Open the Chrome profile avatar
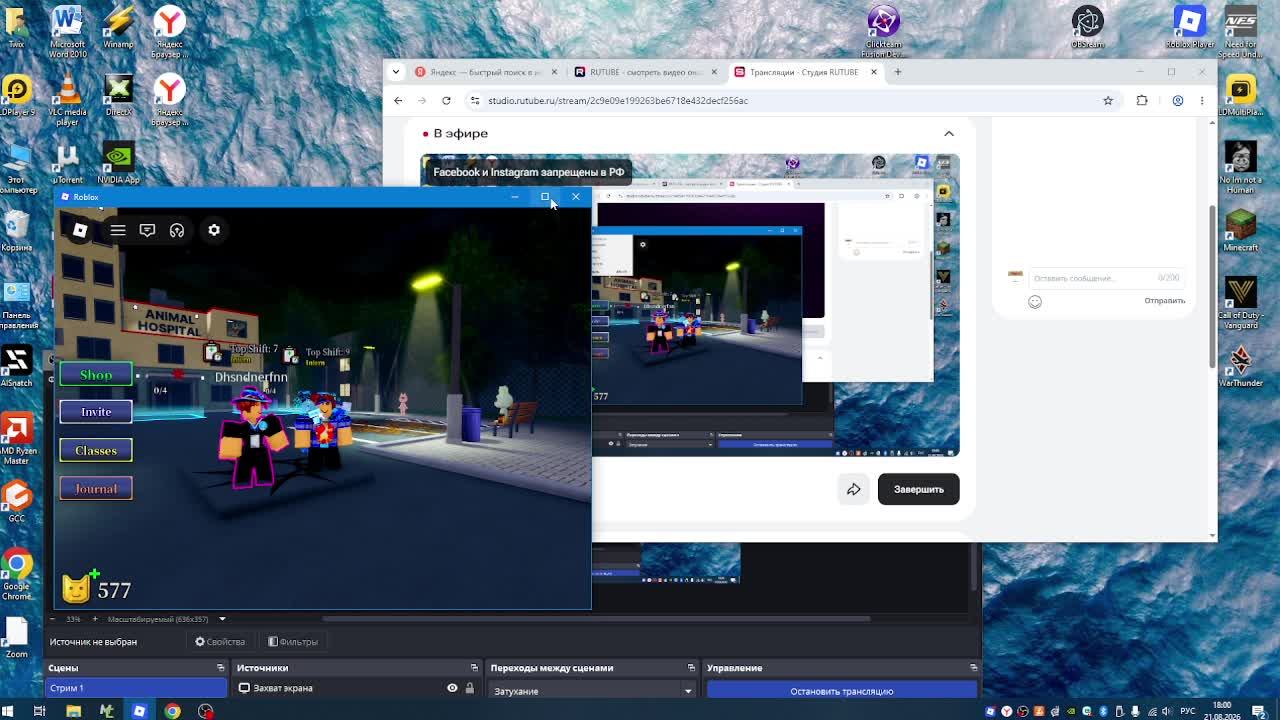Viewport: 1280px width, 720px height. pos(1178,100)
